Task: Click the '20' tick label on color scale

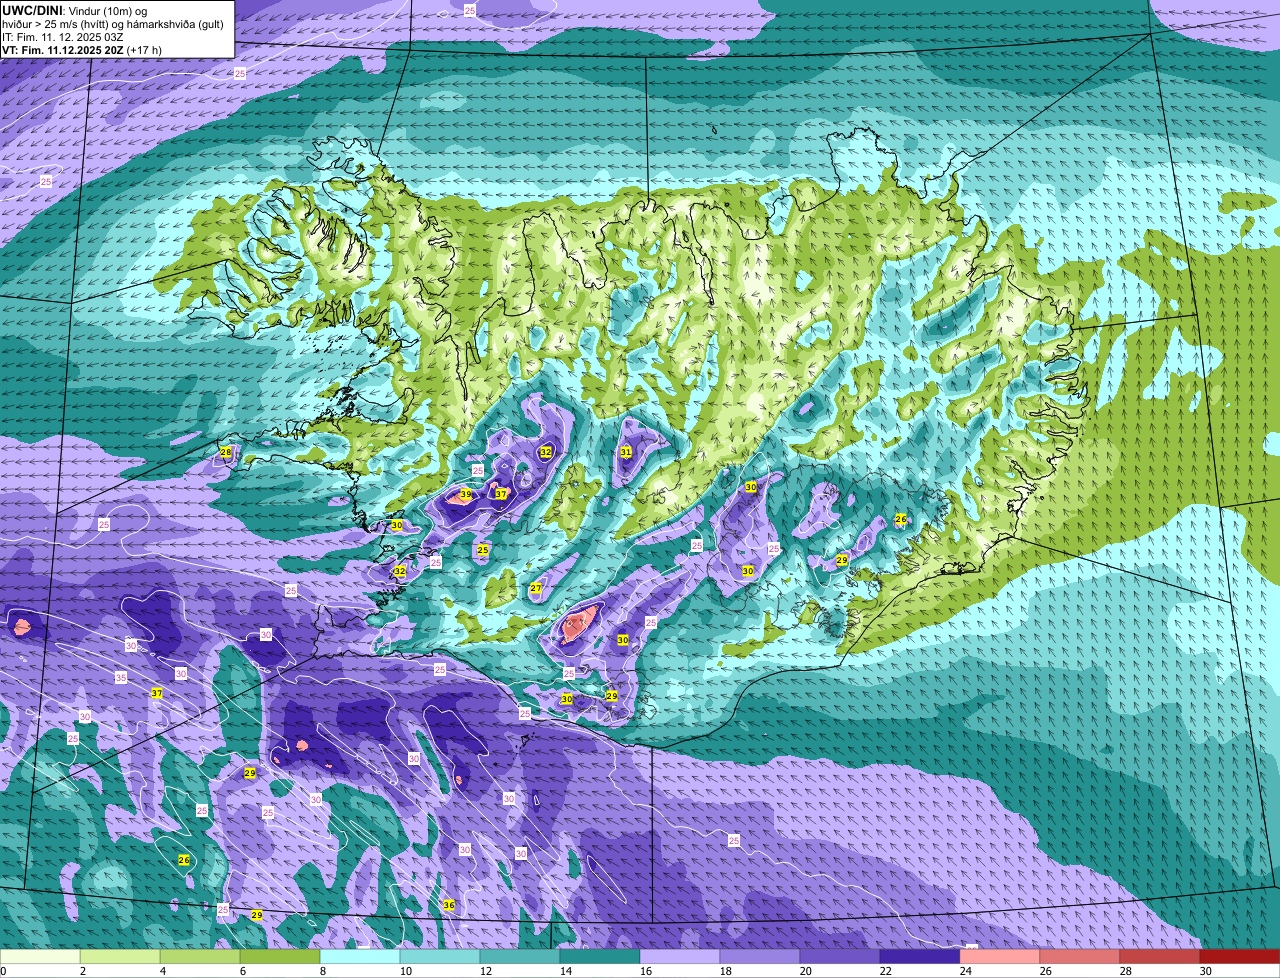Action: tap(805, 971)
